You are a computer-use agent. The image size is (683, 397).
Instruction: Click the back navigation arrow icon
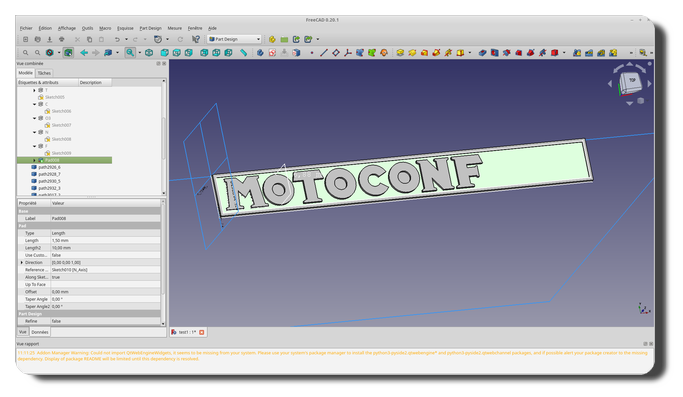[x=84, y=53]
